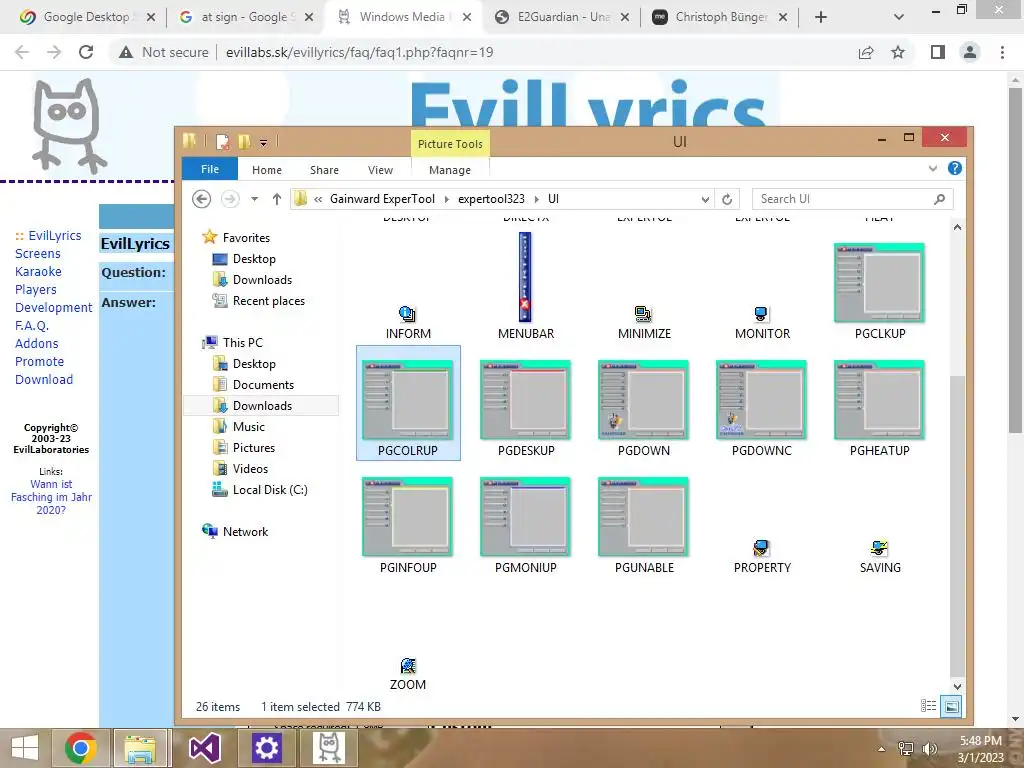This screenshot has width=1024, height=768.
Task: Open the Home ribbon tab
Action: 266,170
